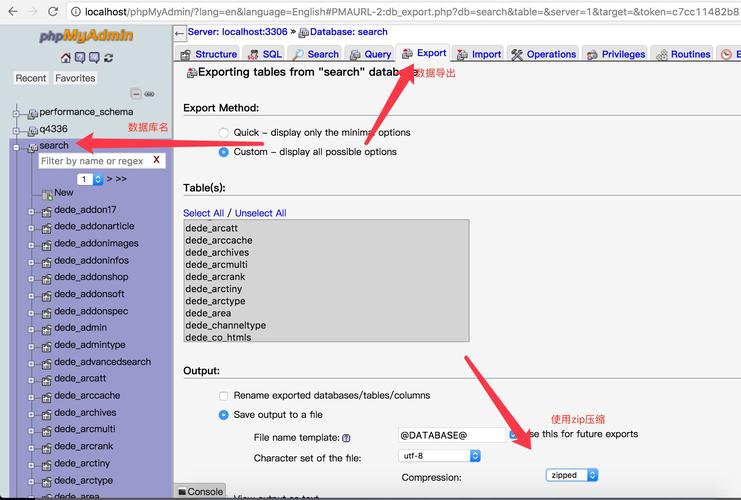Expand the performance_schema database node
Viewport: 741px width, 500px height.
(16, 113)
